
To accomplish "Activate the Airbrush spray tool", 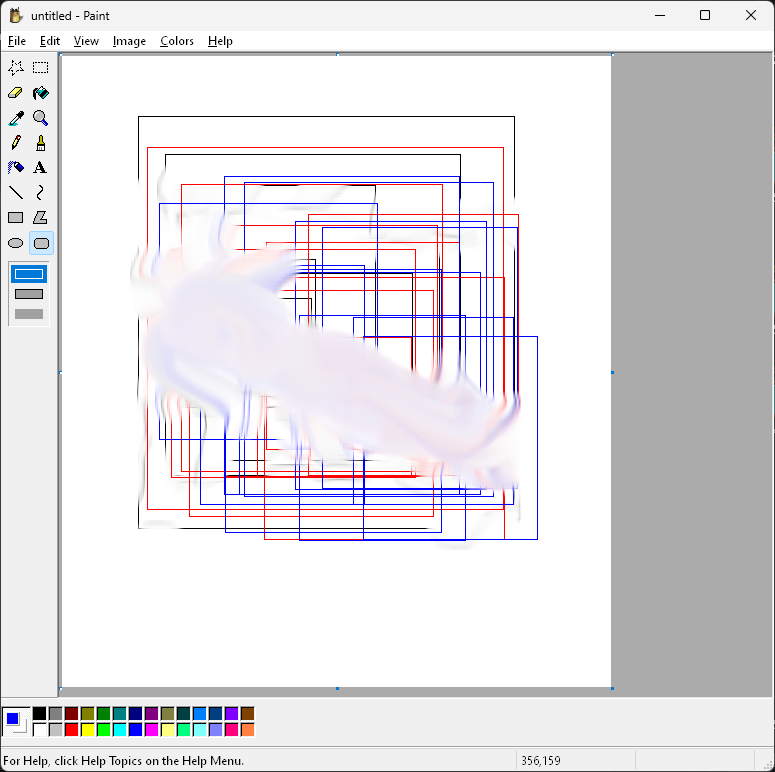I will tap(16, 168).
